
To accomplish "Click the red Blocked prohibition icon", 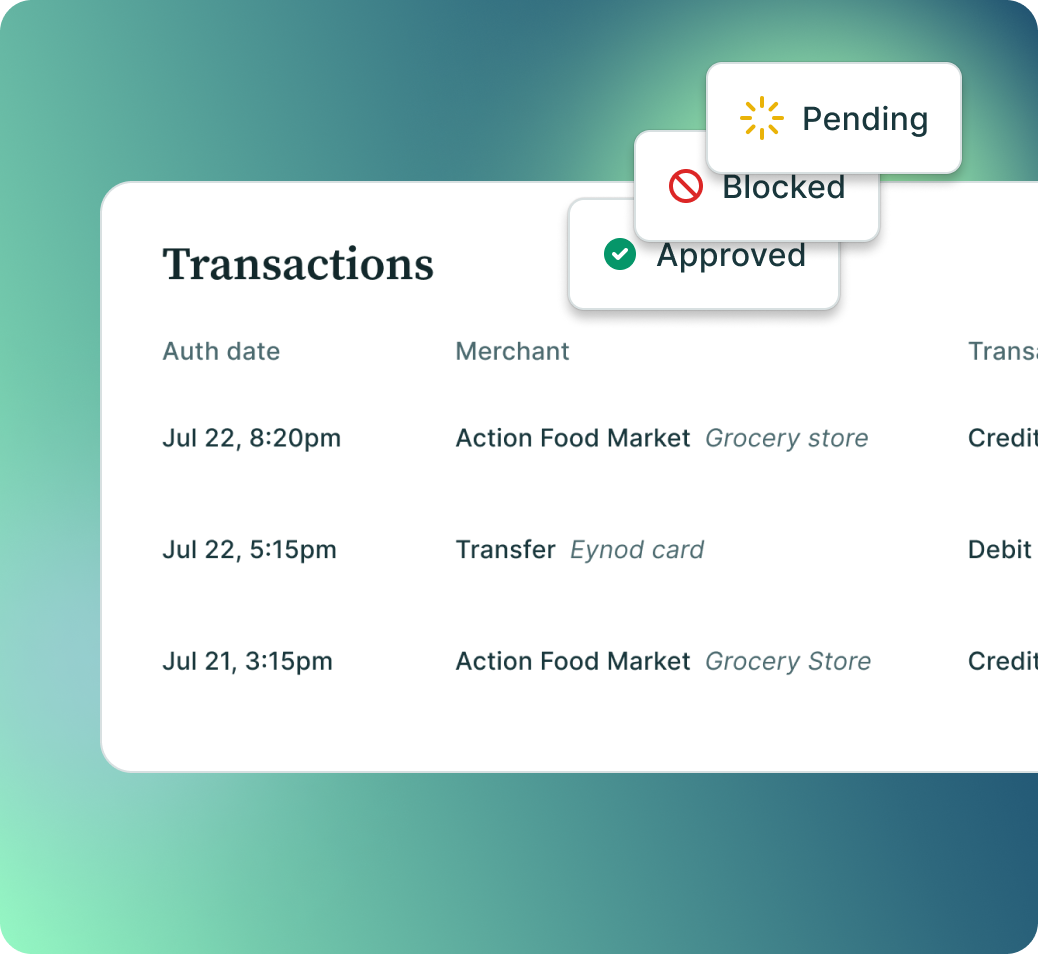I will (685, 186).
